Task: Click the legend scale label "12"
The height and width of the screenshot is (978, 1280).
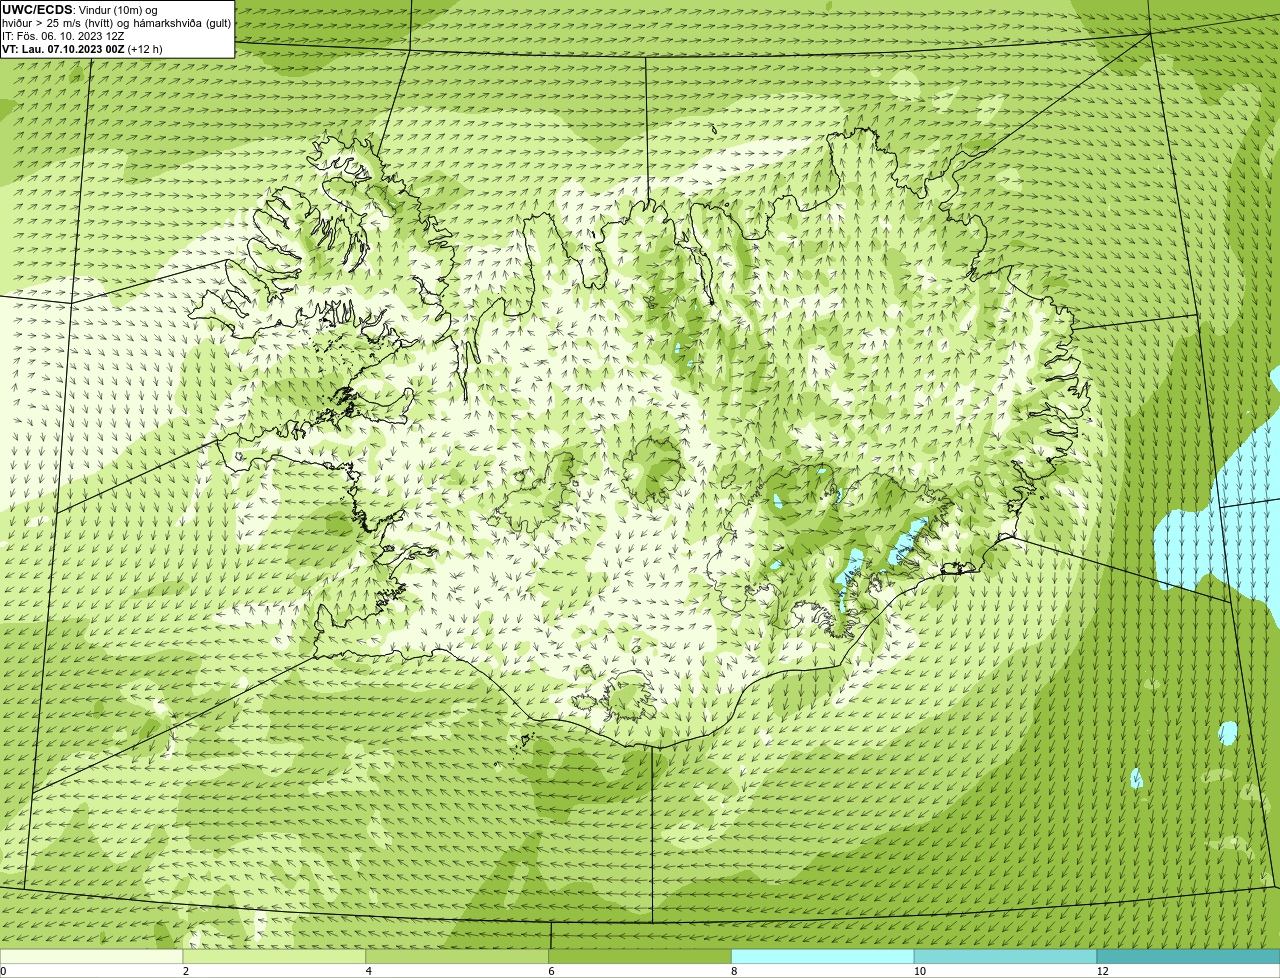Action: tap(1102, 971)
